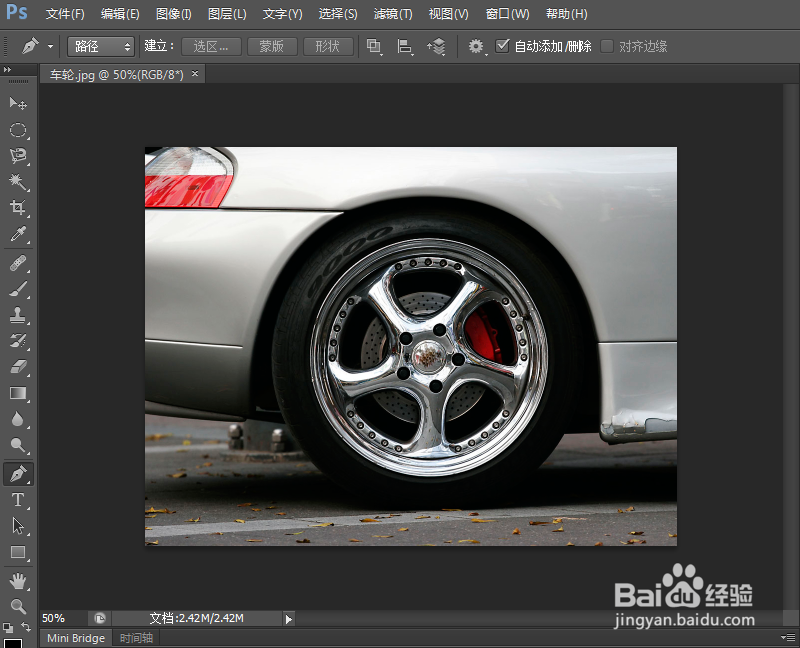Click the 形状 button
Image resolution: width=800 pixels, height=648 pixels.
pyautogui.click(x=328, y=46)
